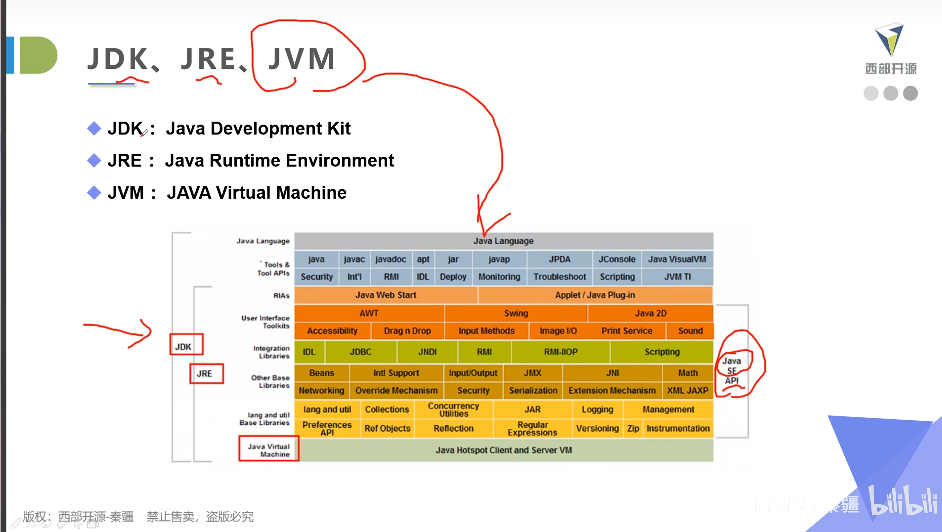Click the blue diamond bullet beside JDK

click(94, 128)
